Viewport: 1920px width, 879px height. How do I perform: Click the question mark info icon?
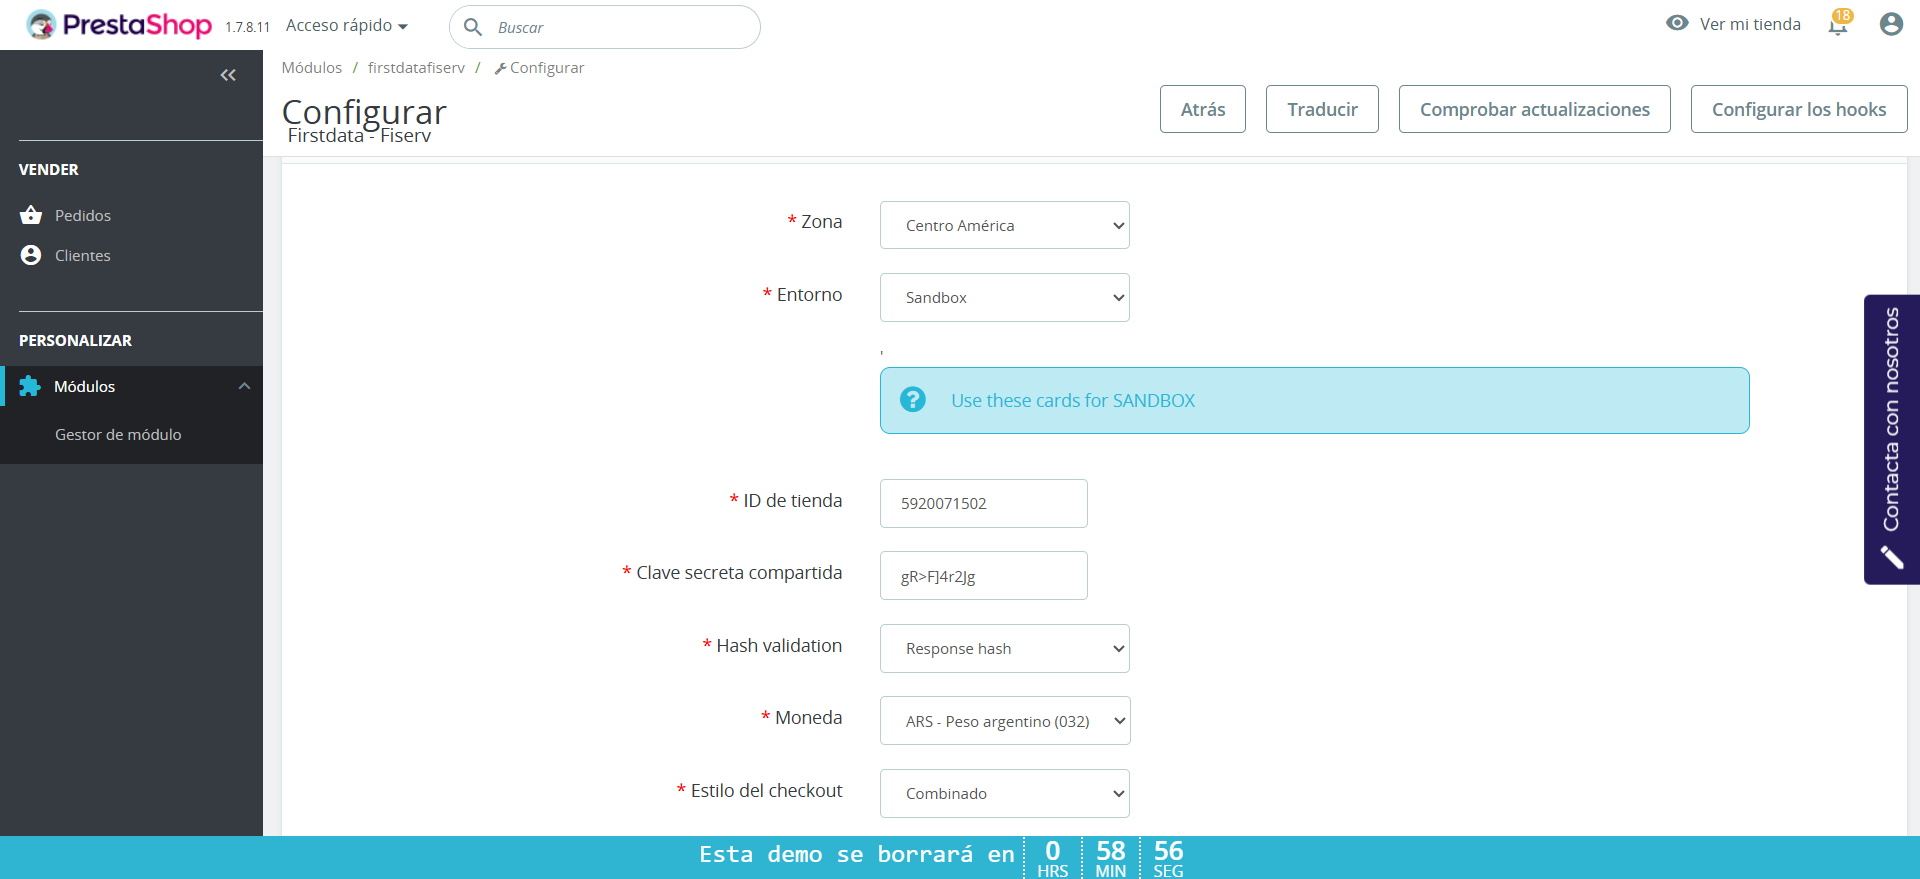pyautogui.click(x=913, y=400)
